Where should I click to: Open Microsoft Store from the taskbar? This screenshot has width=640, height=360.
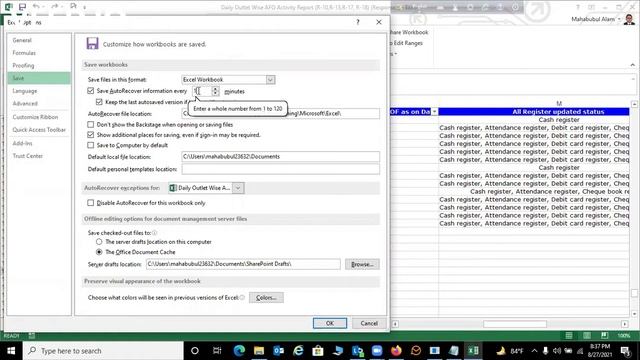(x=318, y=351)
